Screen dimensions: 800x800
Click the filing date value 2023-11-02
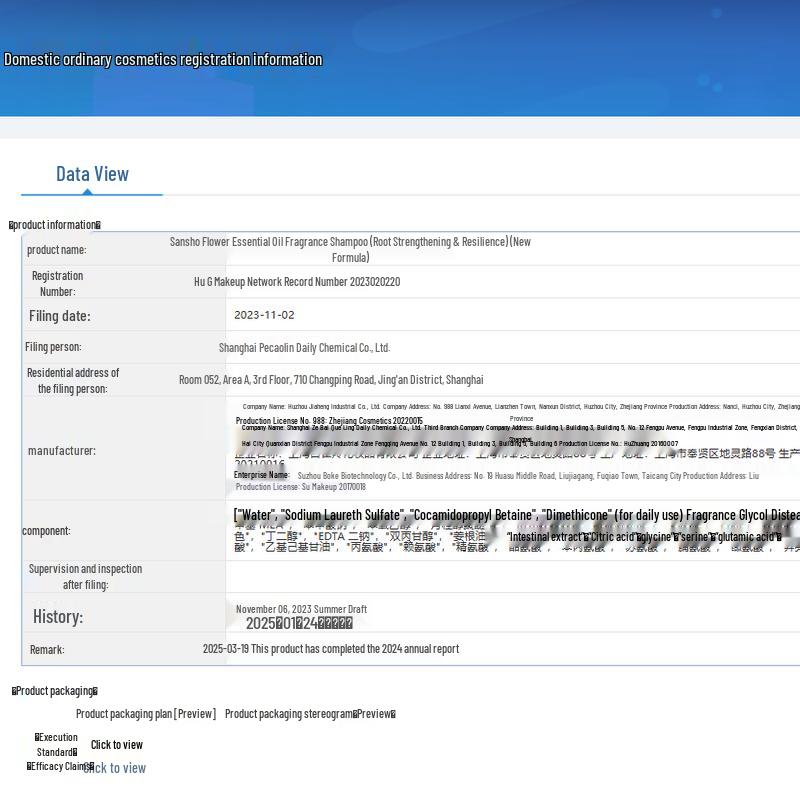[264, 315]
